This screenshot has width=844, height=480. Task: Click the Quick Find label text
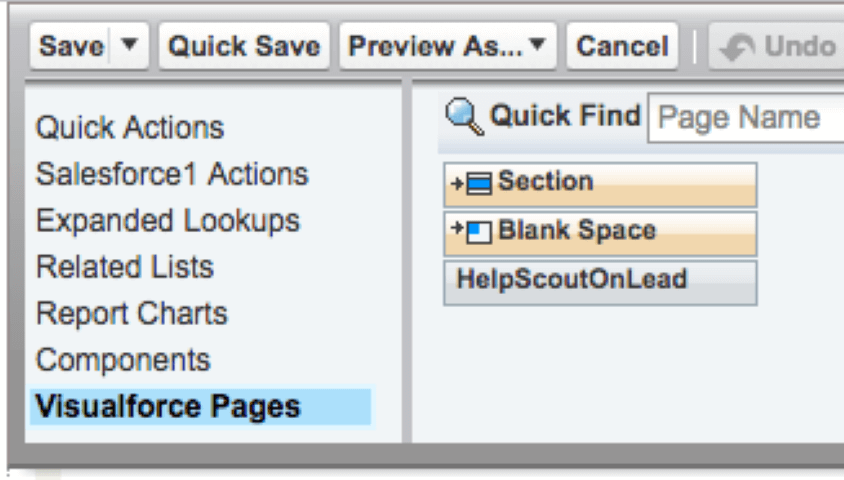coord(565,116)
